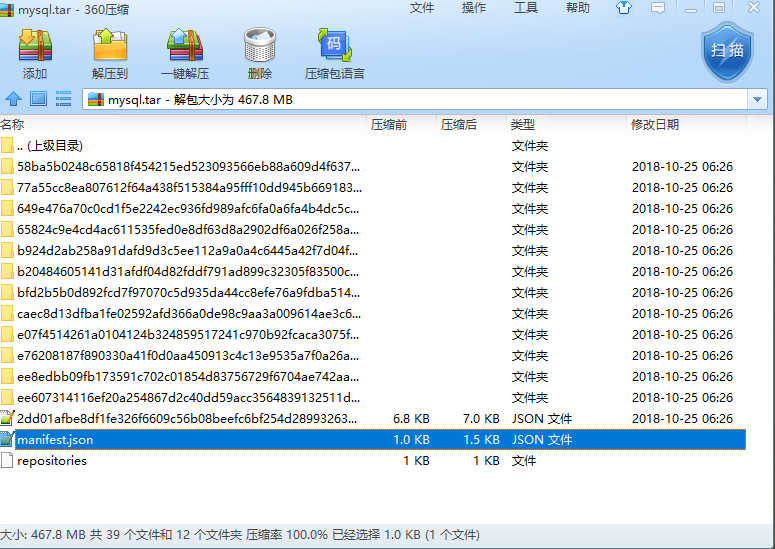The height and width of the screenshot is (549, 775).
Task: Select the manifest.json file row
Action: pos(373,440)
